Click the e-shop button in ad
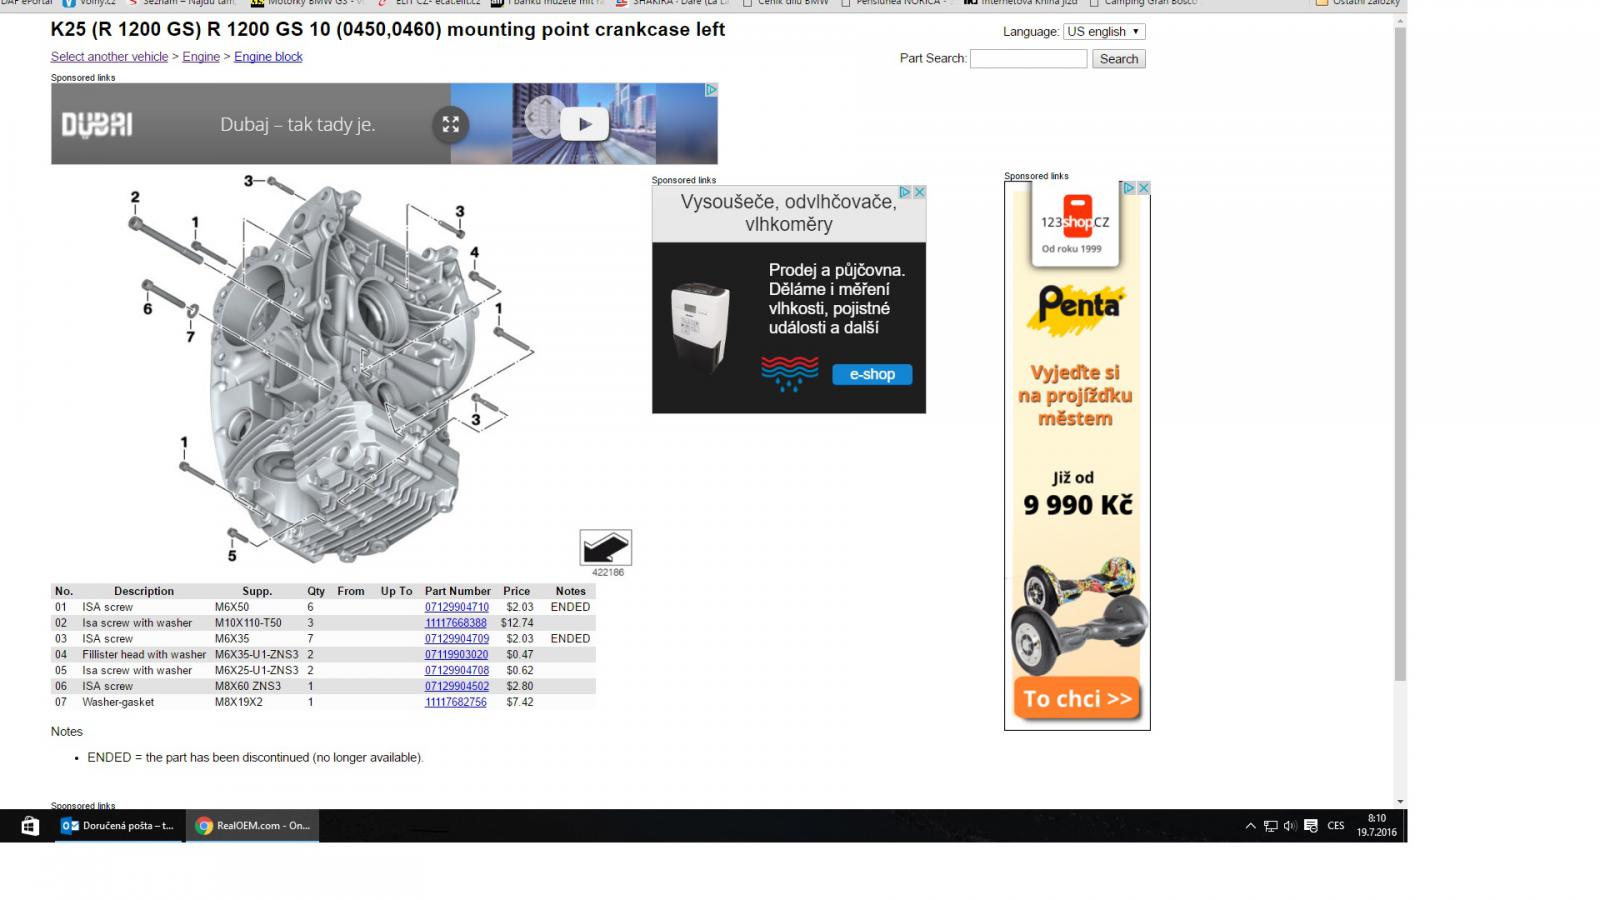 [871, 374]
